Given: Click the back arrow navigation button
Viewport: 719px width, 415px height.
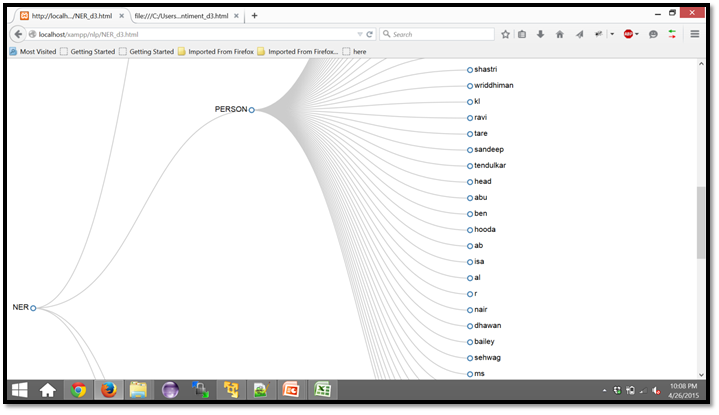Looking at the screenshot, I should pyautogui.click(x=18, y=34).
